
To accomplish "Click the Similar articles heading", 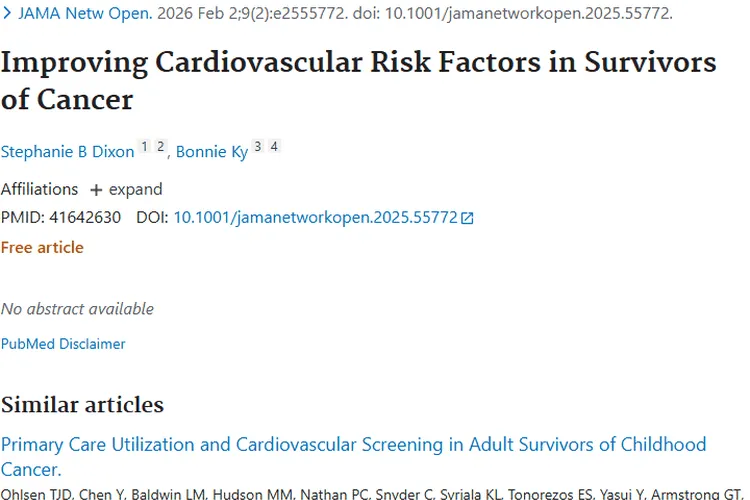I will [82, 404].
